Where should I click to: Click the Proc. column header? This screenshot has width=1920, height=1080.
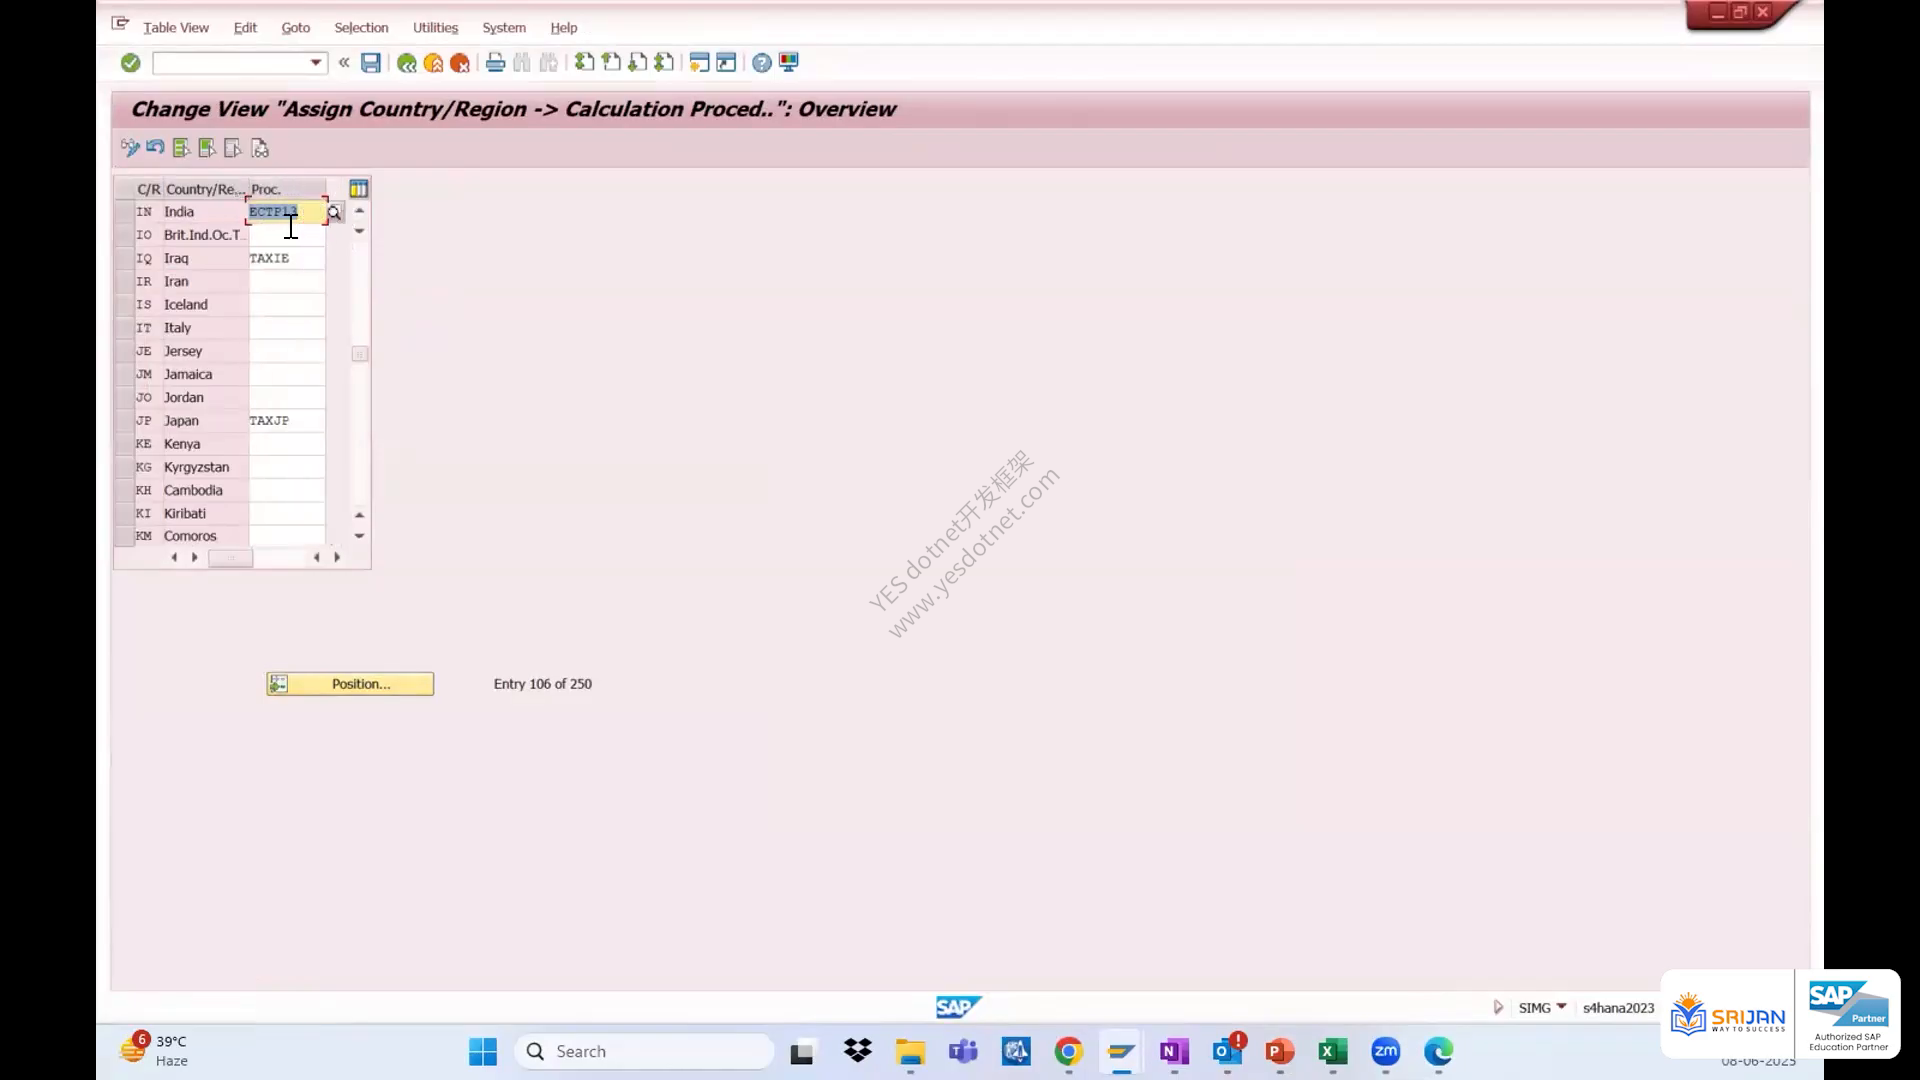click(286, 189)
